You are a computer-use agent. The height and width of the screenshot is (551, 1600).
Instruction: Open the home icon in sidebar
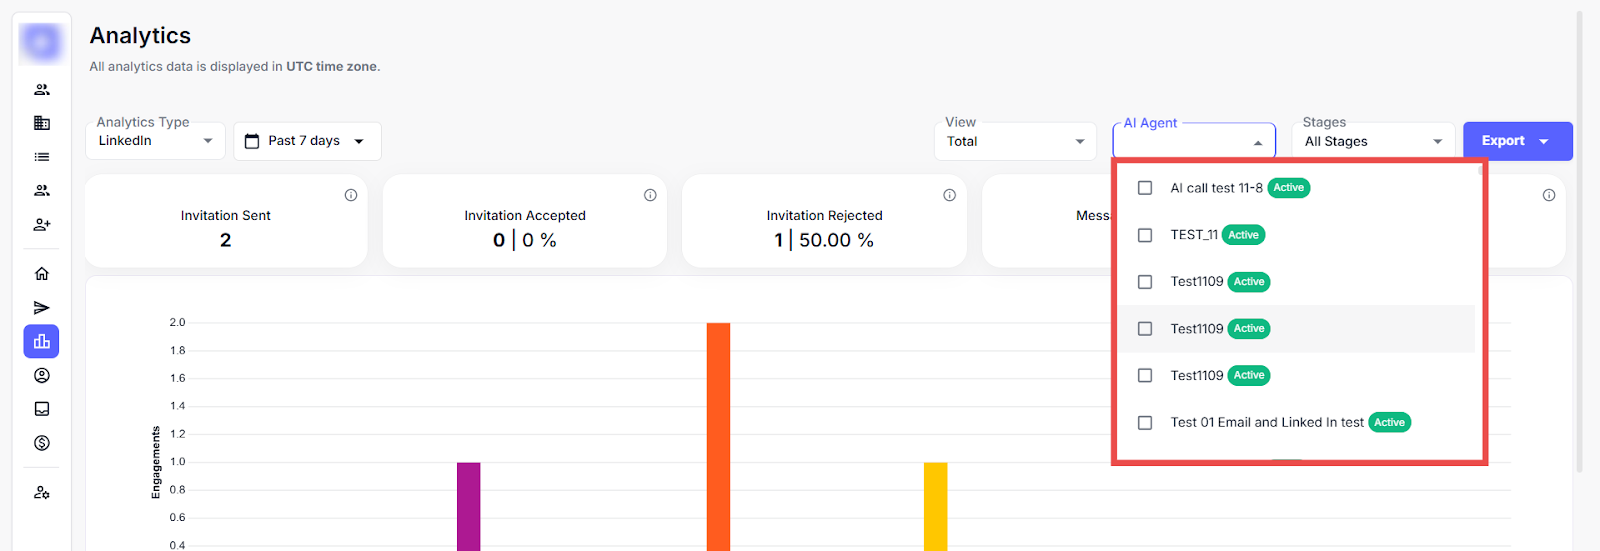coord(41,274)
